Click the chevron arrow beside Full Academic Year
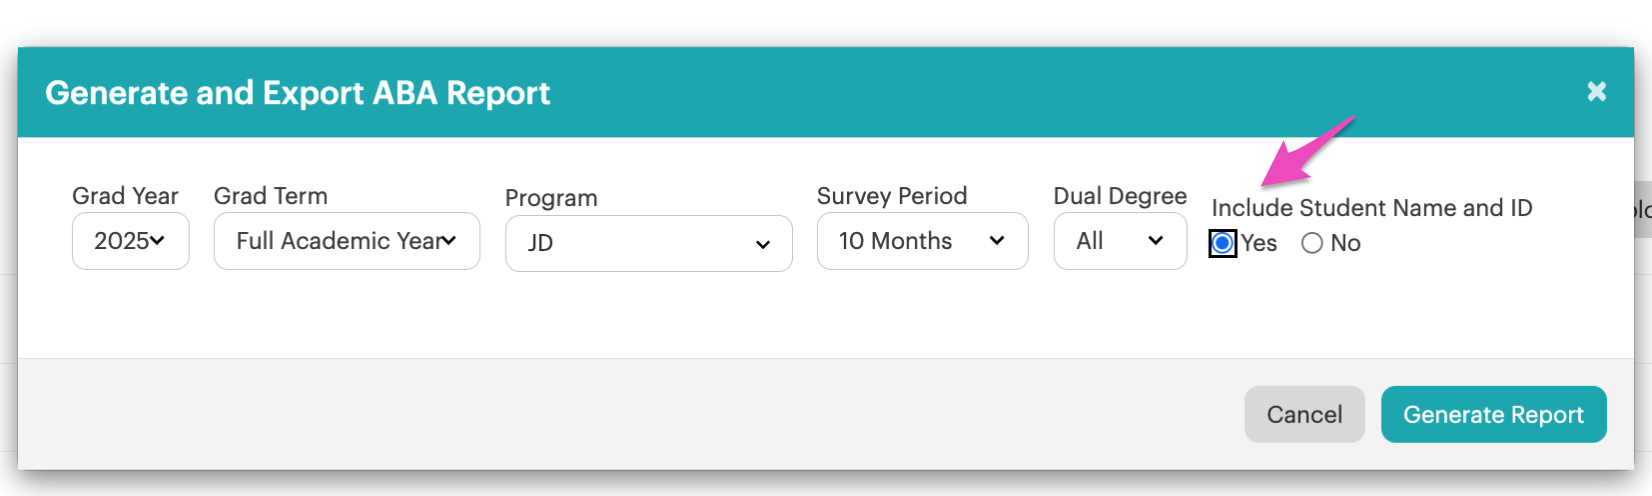The image size is (1652, 496). click(449, 241)
